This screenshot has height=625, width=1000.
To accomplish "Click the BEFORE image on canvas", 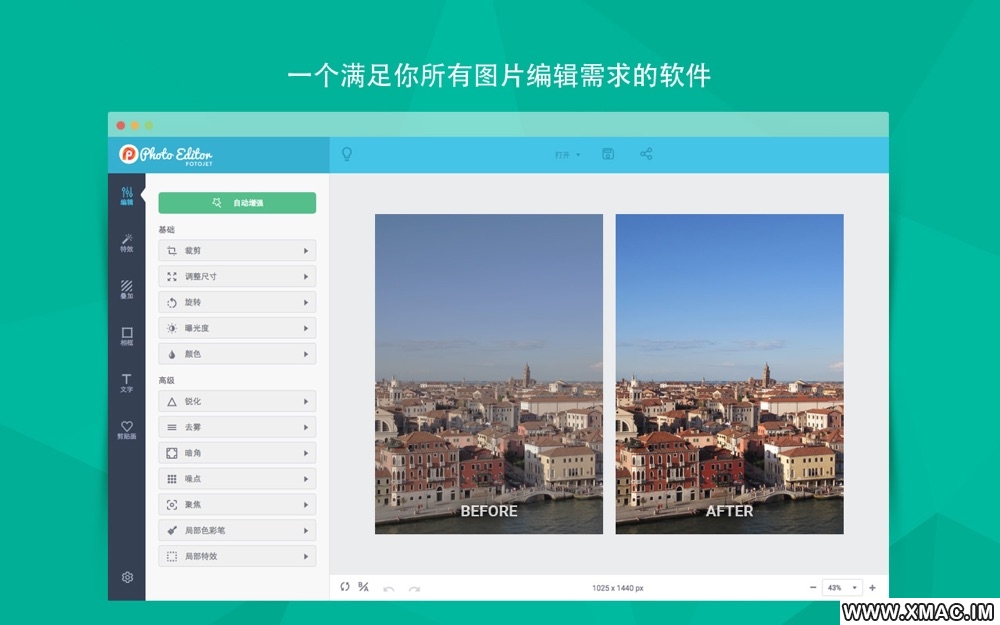I will click(489, 374).
